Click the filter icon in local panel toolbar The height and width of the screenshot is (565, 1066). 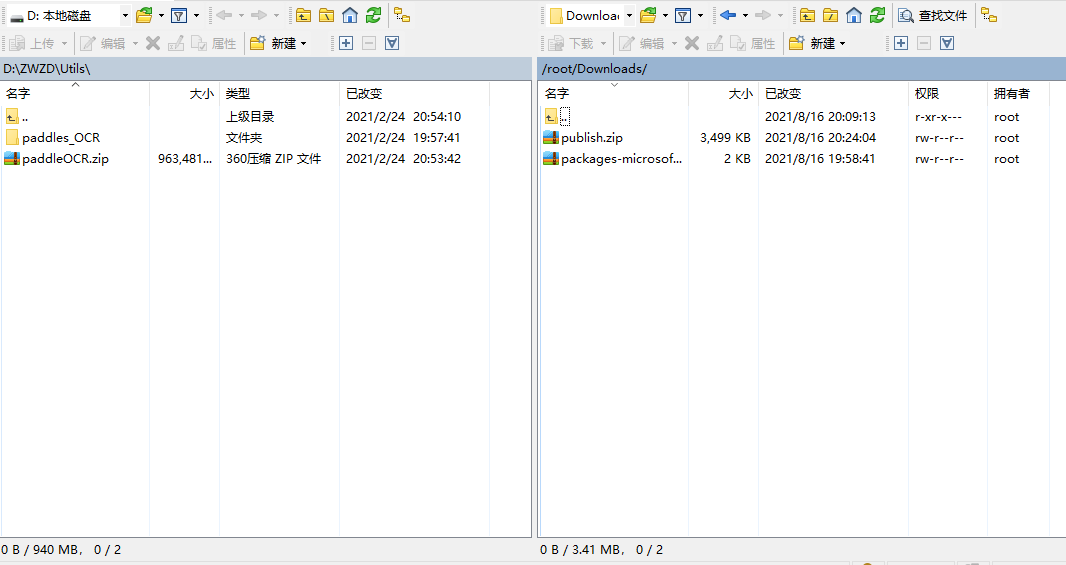pyautogui.click(x=179, y=15)
